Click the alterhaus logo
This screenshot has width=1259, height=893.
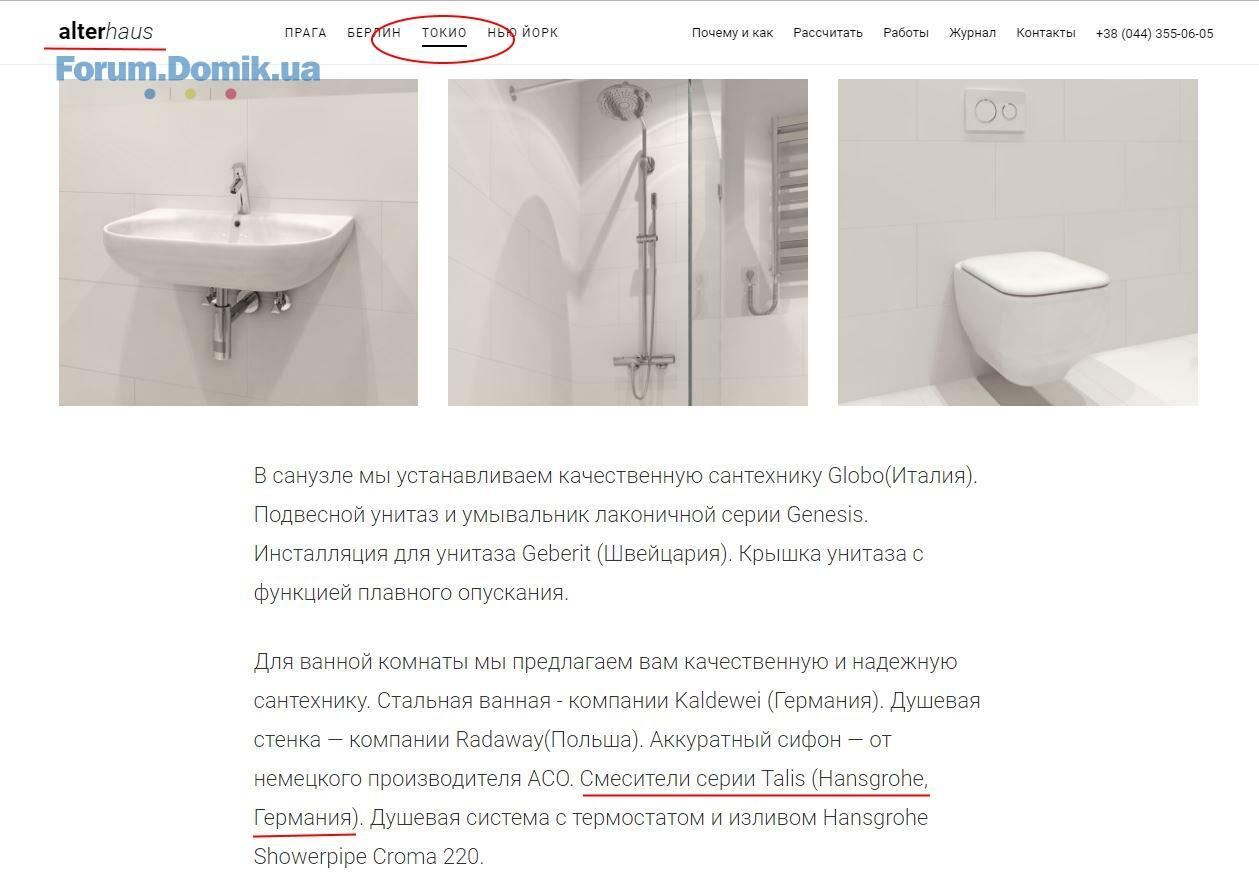(x=105, y=32)
